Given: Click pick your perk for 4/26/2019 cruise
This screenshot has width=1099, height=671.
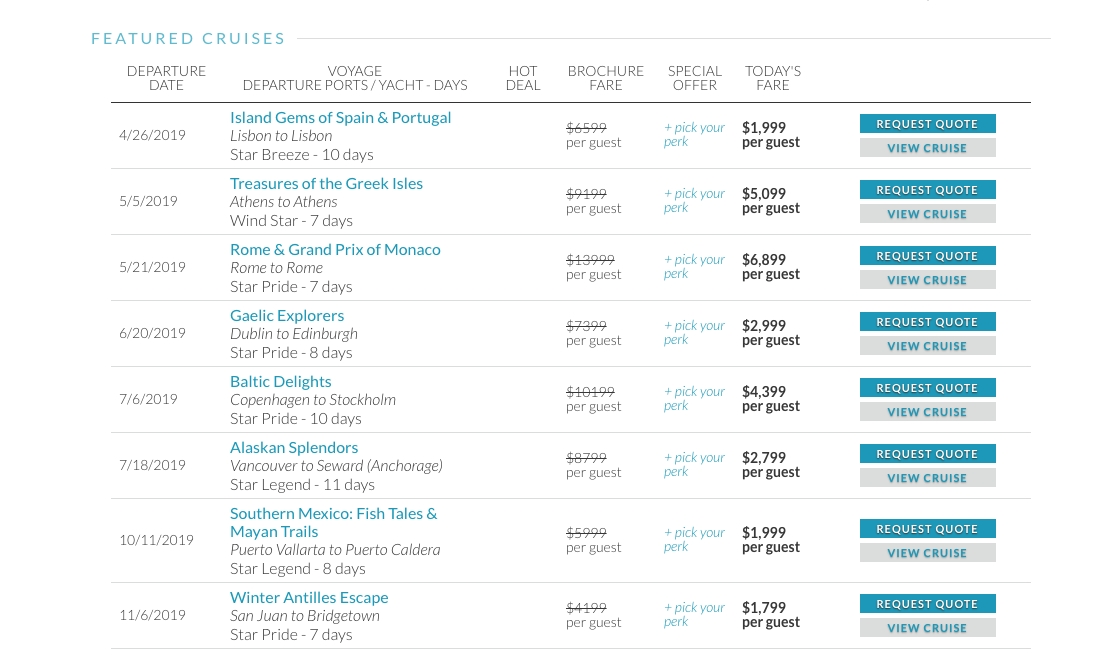Looking at the screenshot, I should [x=694, y=135].
